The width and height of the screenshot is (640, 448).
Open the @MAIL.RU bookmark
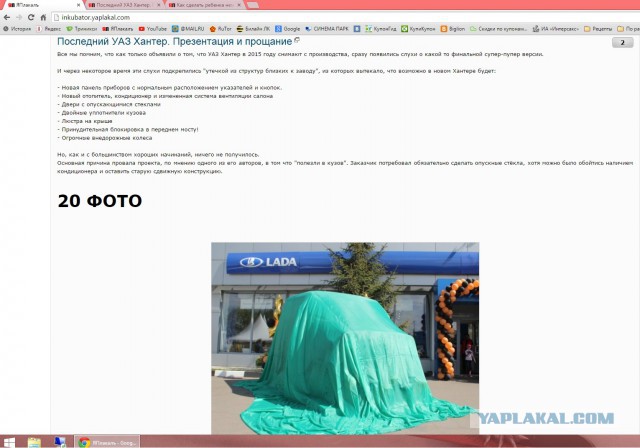(188, 29)
